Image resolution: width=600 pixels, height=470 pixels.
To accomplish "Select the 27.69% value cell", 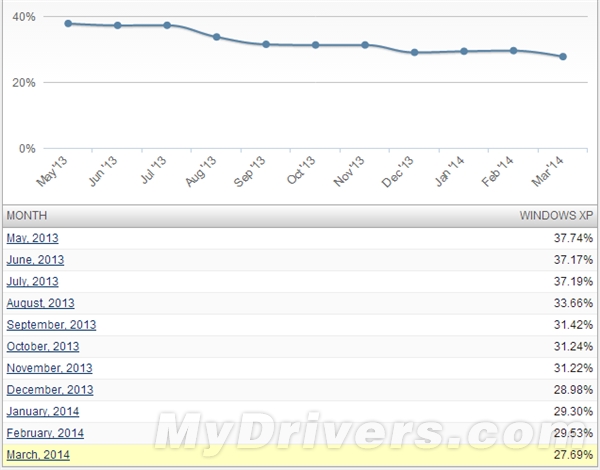I will pyautogui.click(x=573, y=455).
